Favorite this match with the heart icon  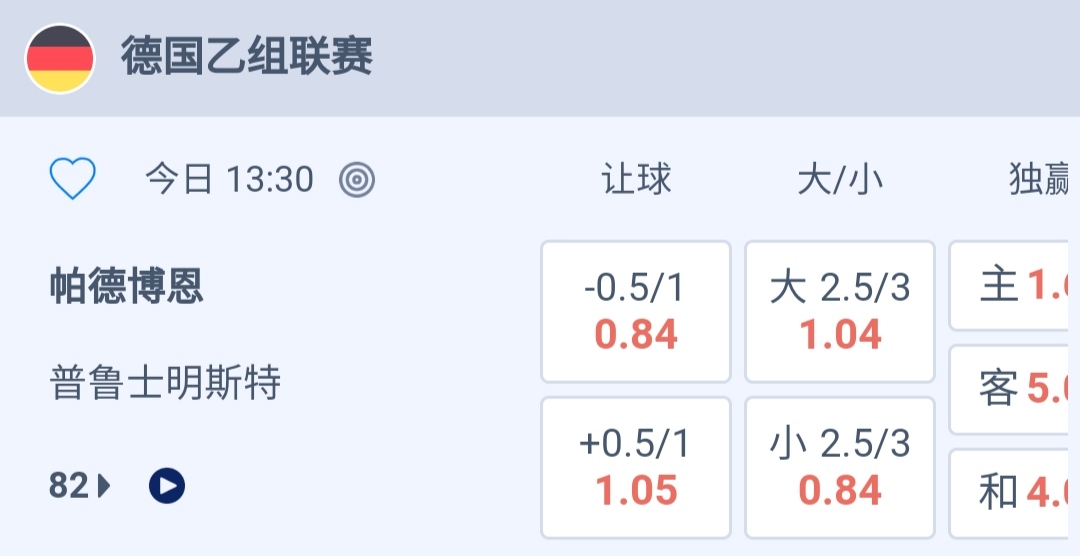[x=73, y=180]
